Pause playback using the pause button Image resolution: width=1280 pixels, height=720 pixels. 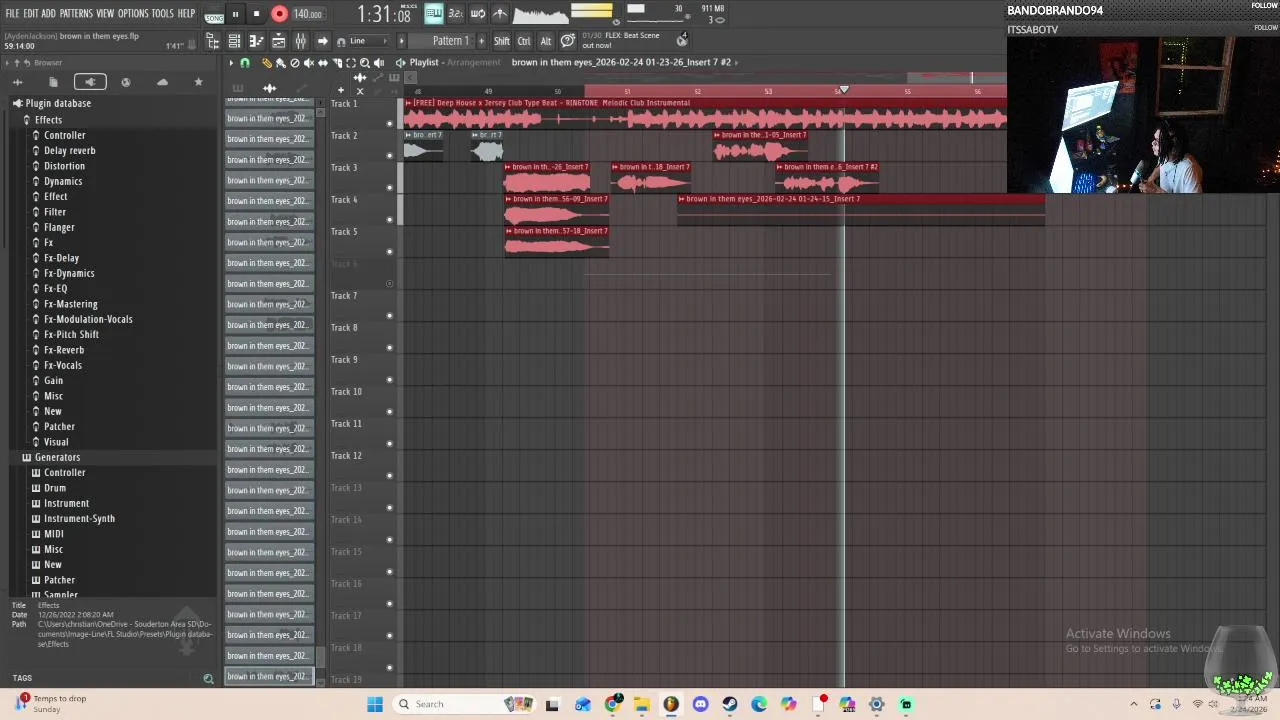235,14
